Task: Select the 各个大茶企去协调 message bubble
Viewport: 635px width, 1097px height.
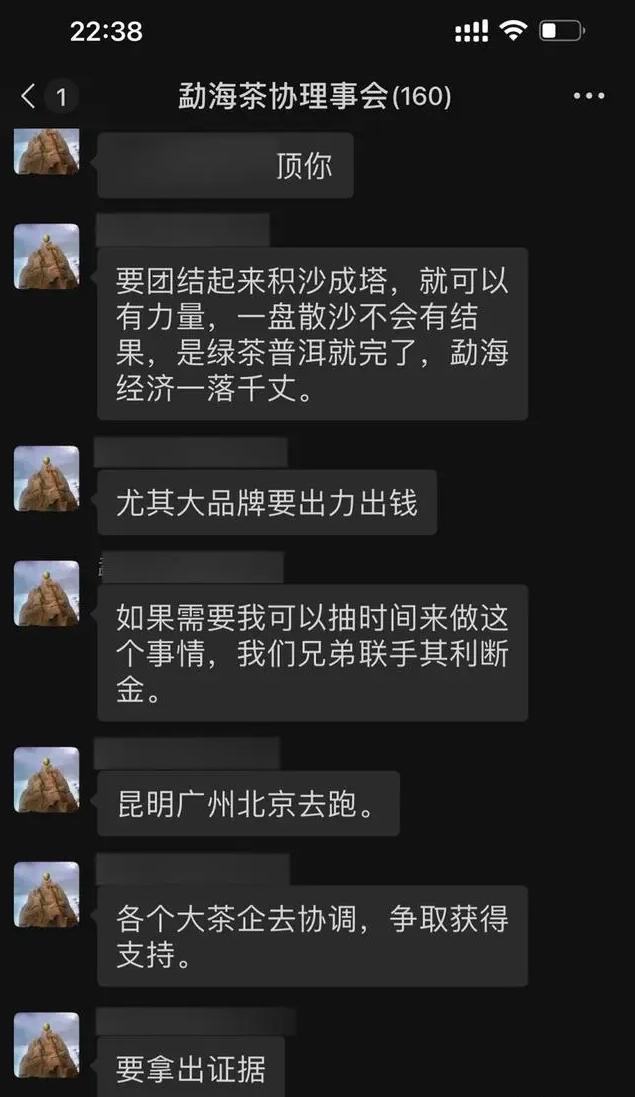Action: (x=313, y=936)
